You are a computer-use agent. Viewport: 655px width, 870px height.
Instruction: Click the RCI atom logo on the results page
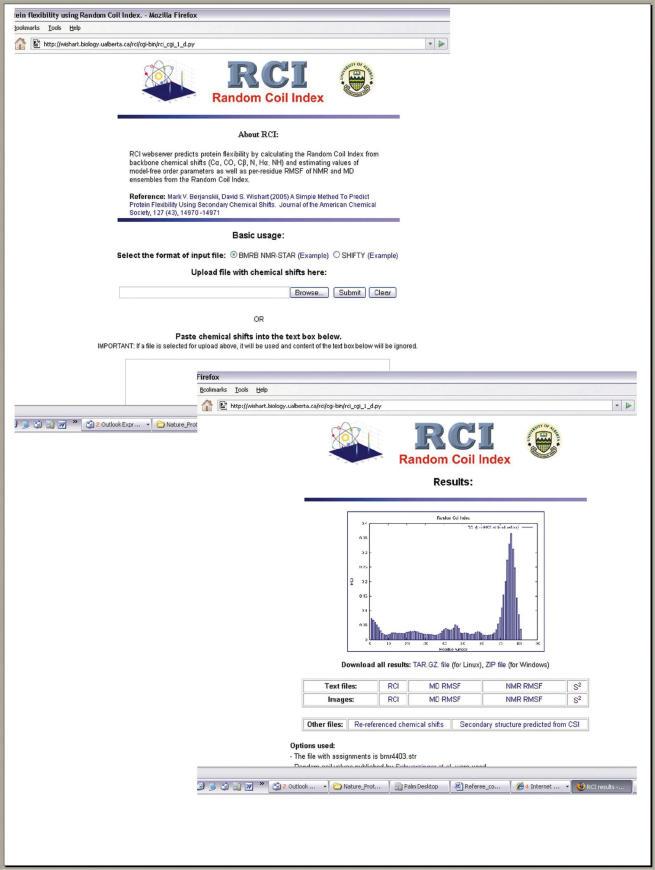point(356,448)
